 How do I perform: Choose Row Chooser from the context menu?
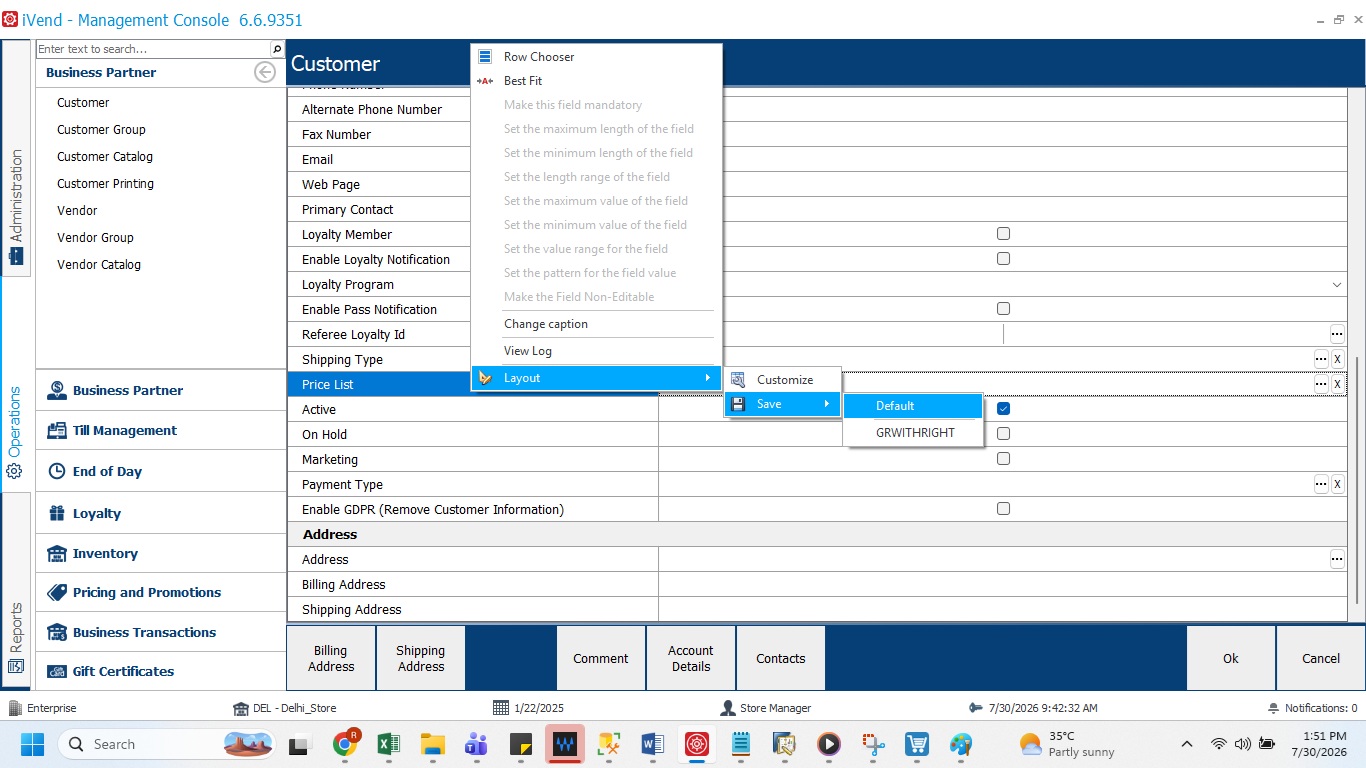pos(596,57)
